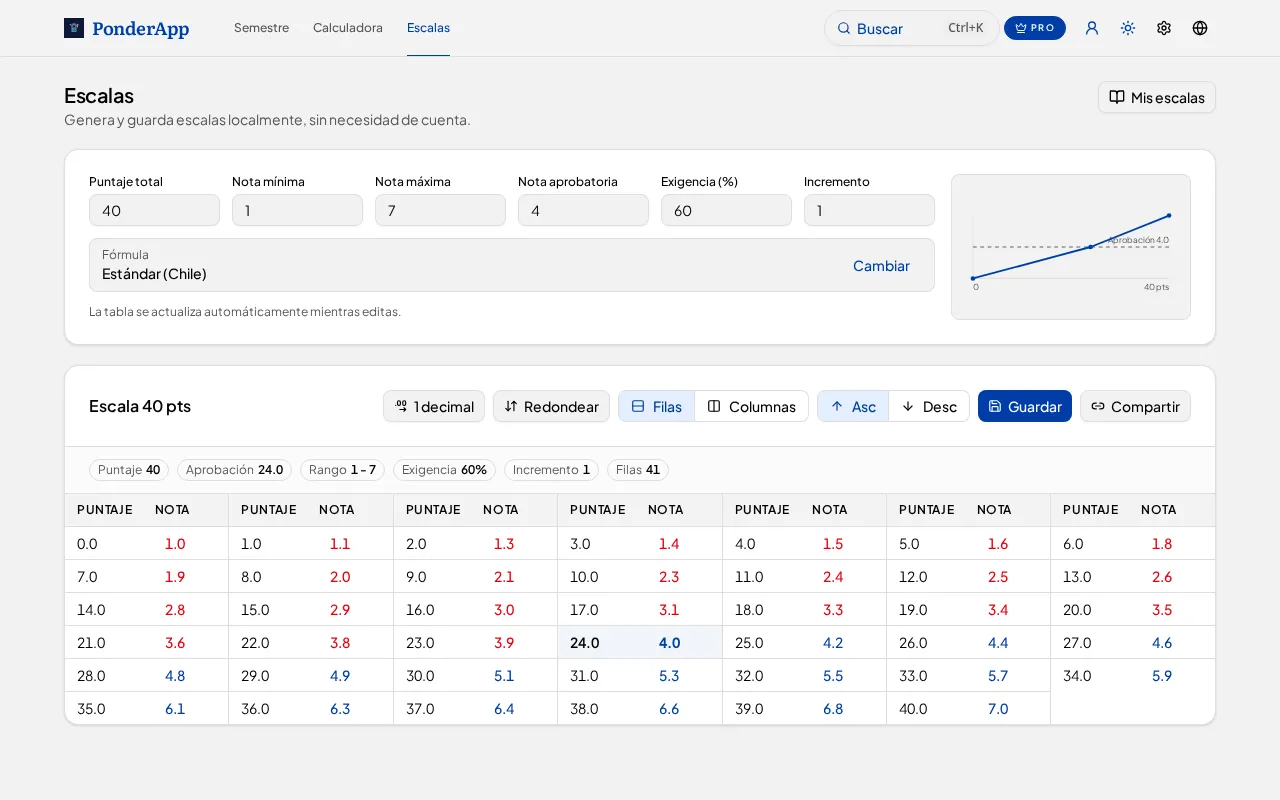Select the Escalas tab
1280x800 pixels.
(x=428, y=28)
